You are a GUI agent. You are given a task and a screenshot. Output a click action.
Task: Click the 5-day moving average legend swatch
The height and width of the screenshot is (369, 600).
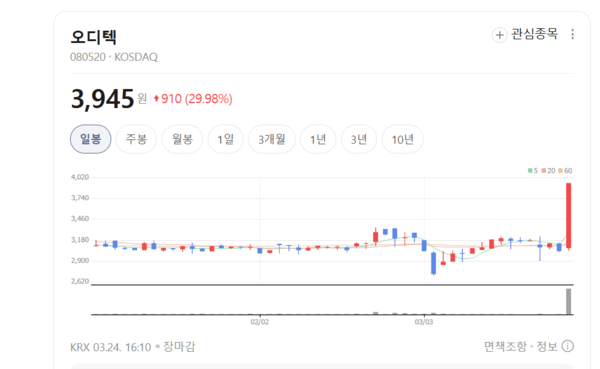tap(530, 171)
